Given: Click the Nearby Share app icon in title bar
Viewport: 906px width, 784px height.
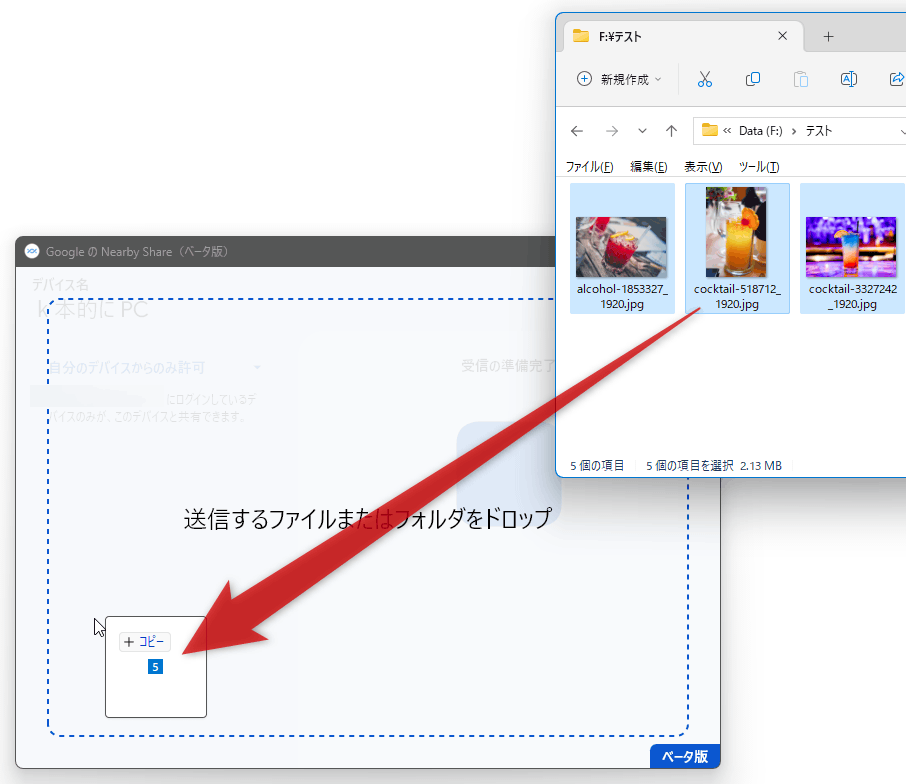Looking at the screenshot, I should coord(32,251).
